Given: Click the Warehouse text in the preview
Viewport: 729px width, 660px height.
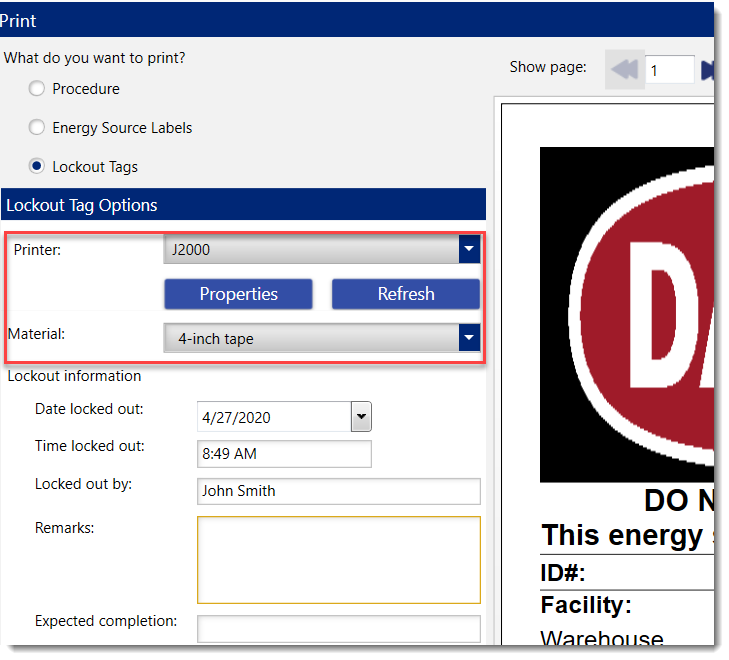Looking at the screenshot, I should click(x=601, y=640).
